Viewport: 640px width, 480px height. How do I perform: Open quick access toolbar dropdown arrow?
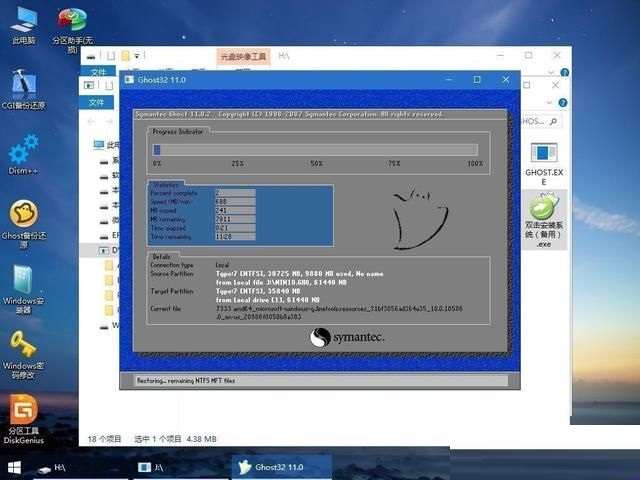pyautogui.click(x=137, y=56)
